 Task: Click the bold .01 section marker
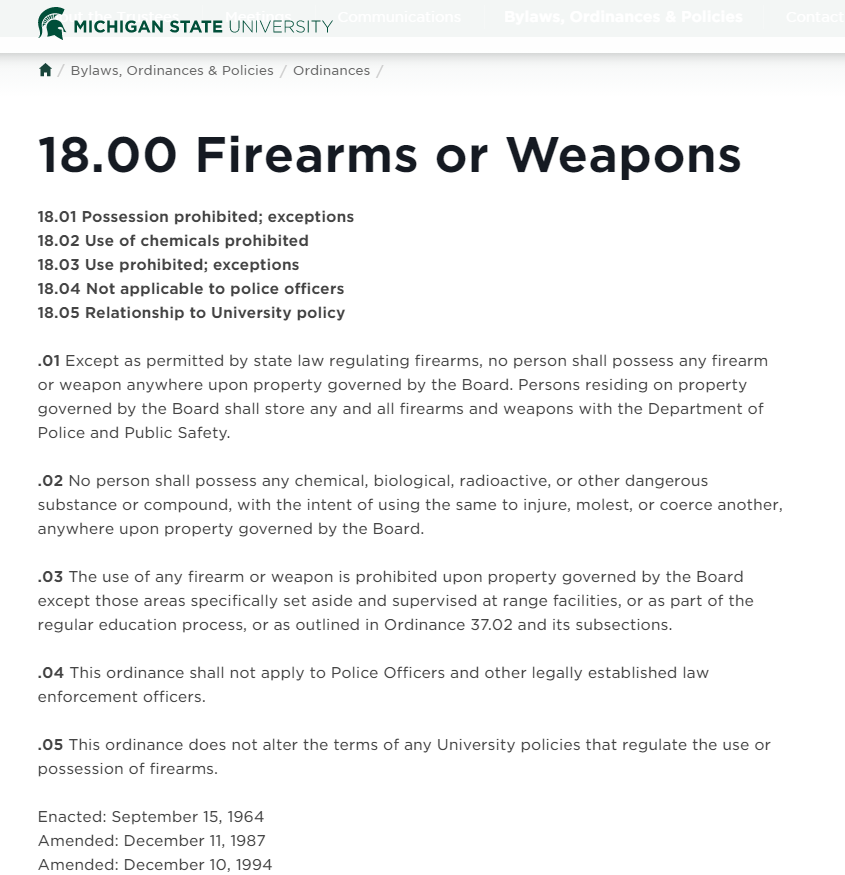49,361
